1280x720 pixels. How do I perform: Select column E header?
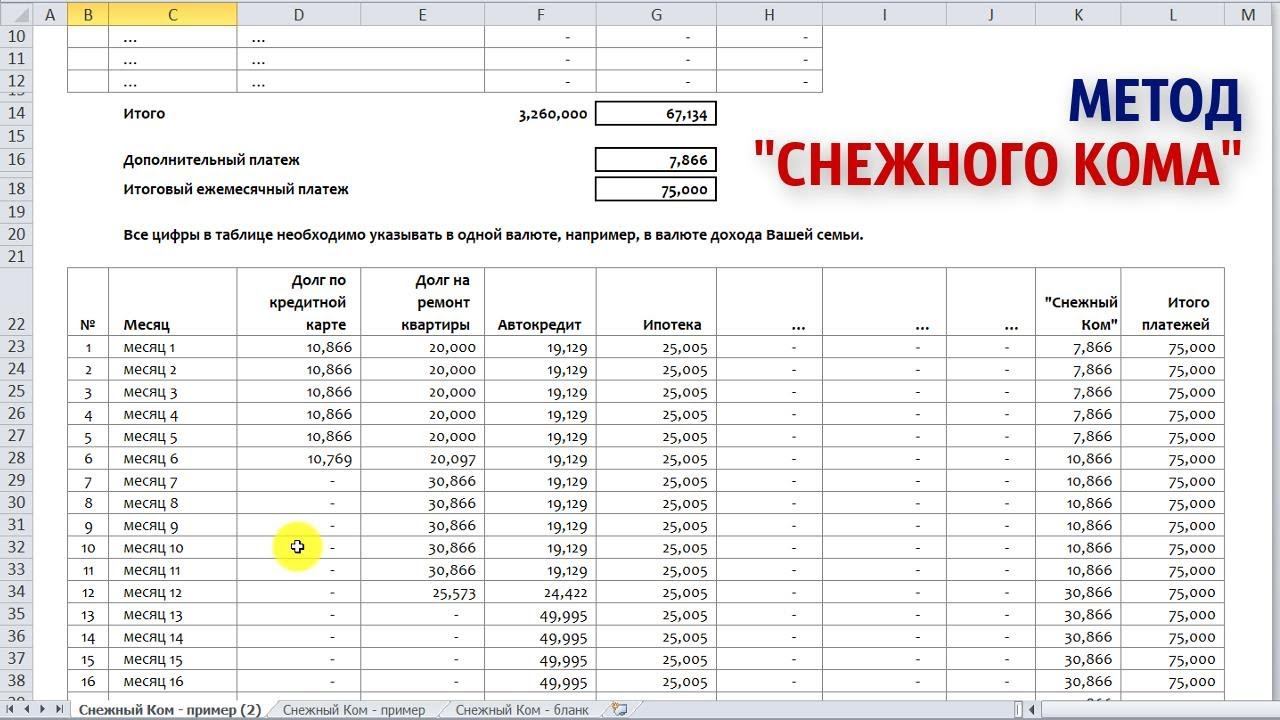[x=423, y=14]
